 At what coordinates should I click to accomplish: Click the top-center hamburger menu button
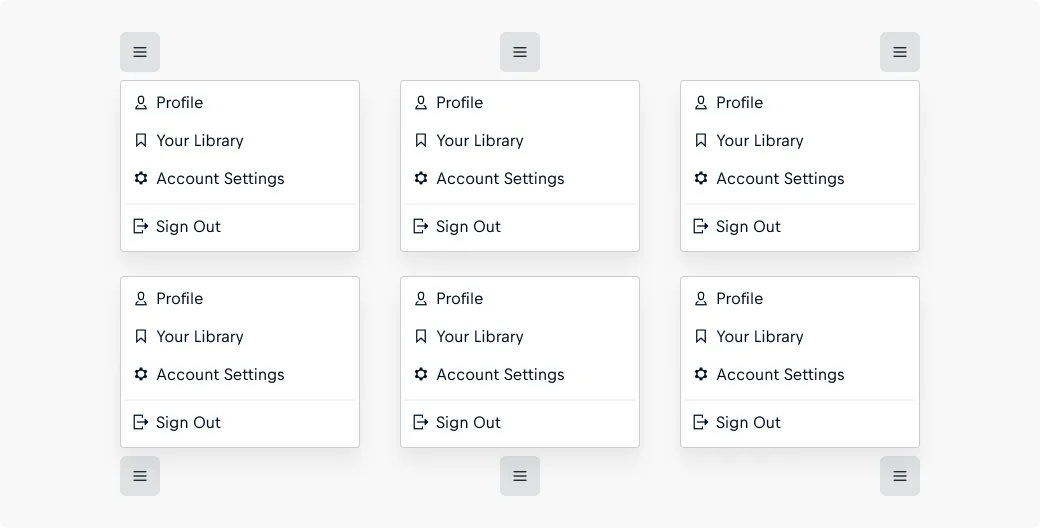[520, 52]
